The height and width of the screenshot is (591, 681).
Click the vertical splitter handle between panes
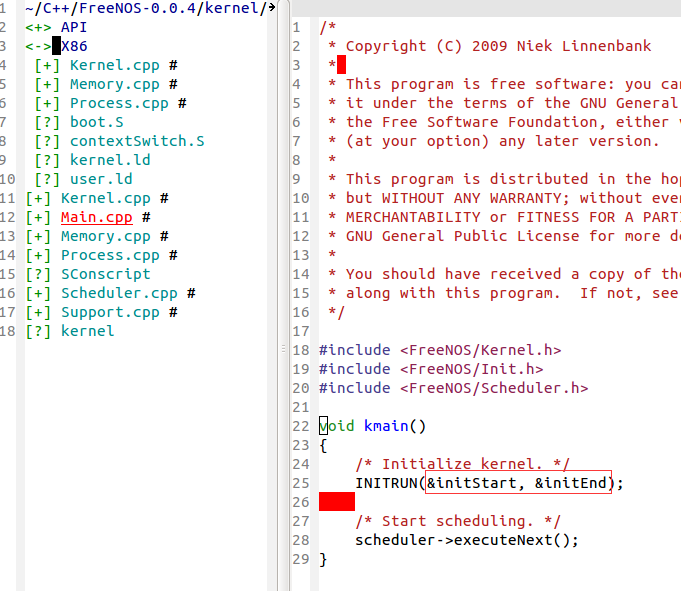(x=283, y=349)
